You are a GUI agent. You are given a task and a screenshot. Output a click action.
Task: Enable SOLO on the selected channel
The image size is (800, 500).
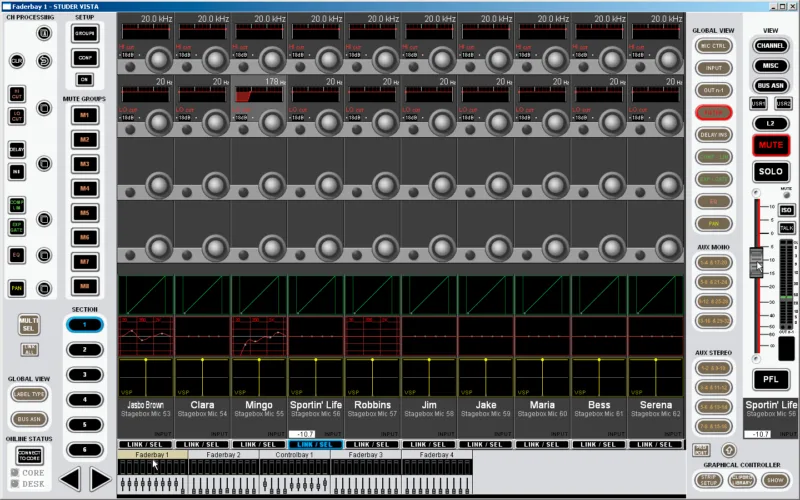click(770, 171)
